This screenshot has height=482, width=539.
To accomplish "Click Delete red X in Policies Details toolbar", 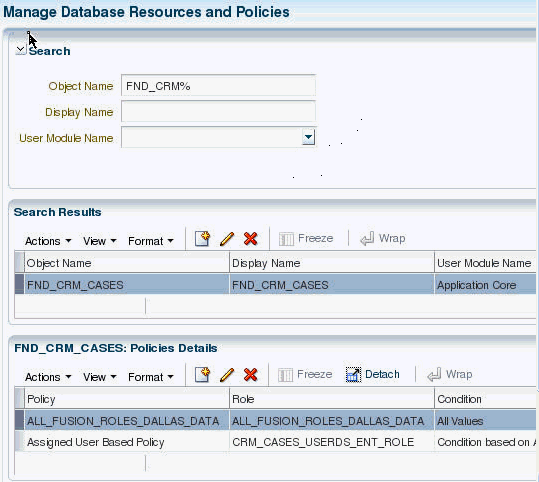I will (x=251, y=374).
